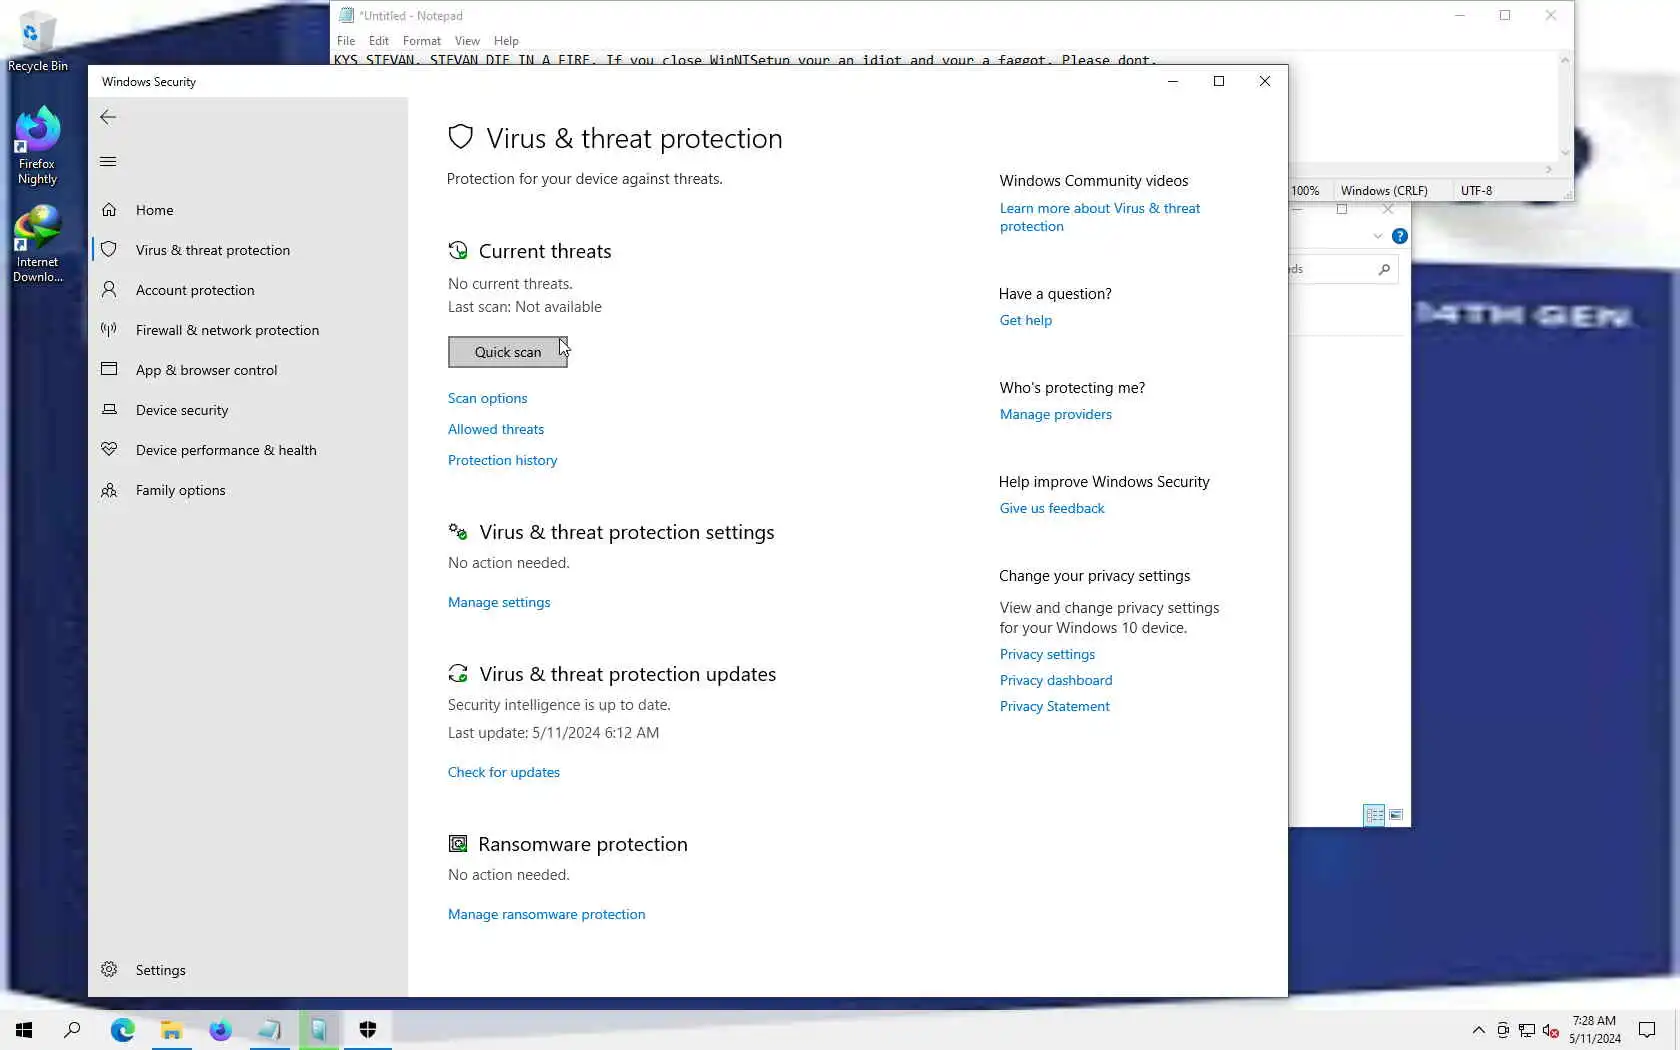This screenshot has width=1680, height=1050.
Task: Open the Scan options link
Action: point(487,398)
